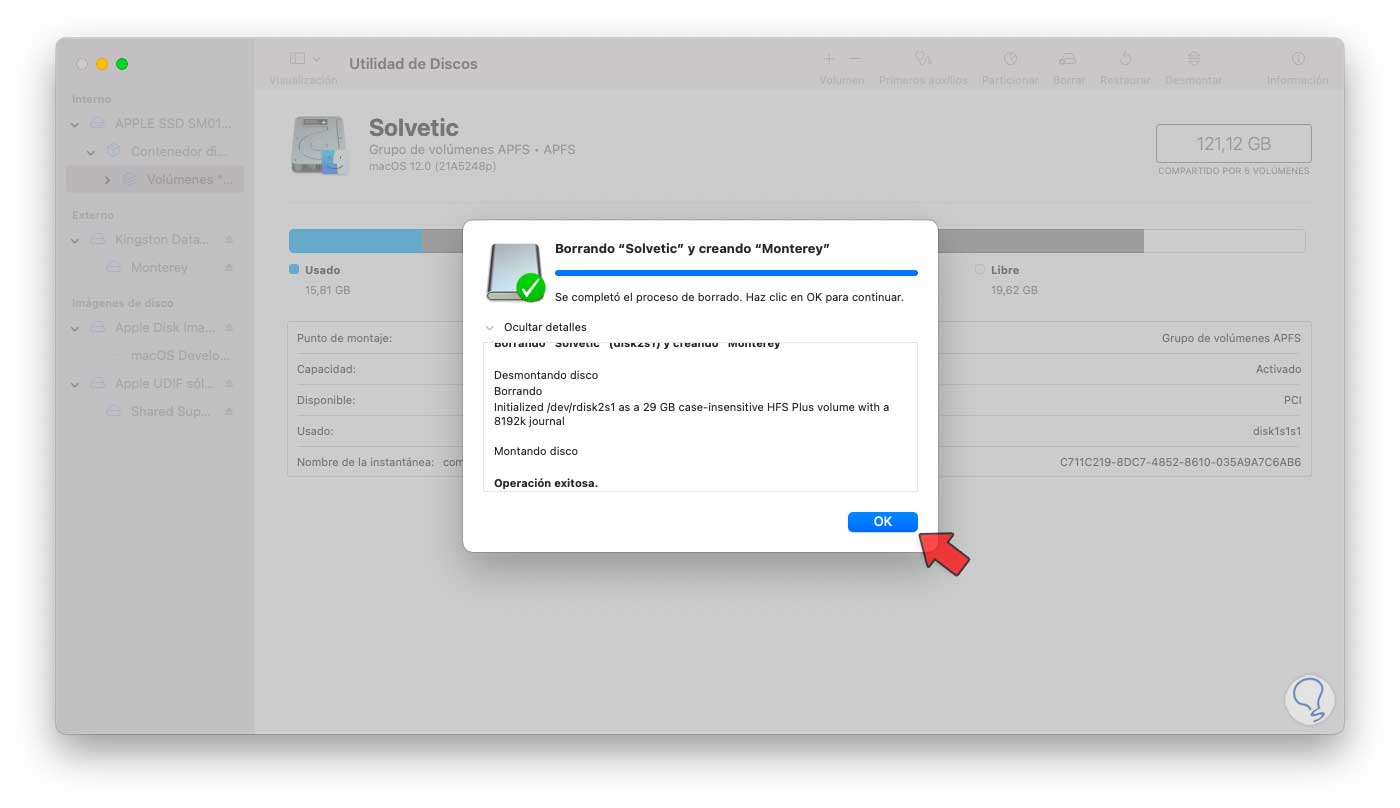
Task: Collapse the Contenedor di... chevron
Action: coord(91,153)
